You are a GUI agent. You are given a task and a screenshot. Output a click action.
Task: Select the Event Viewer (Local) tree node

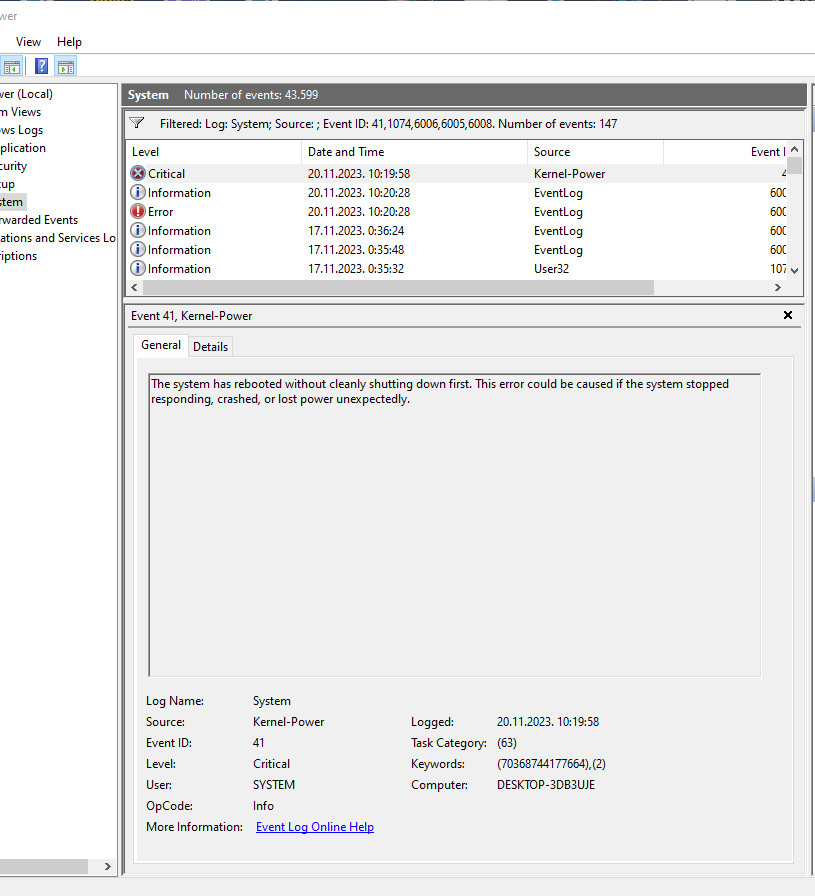[x=26, y=94]
